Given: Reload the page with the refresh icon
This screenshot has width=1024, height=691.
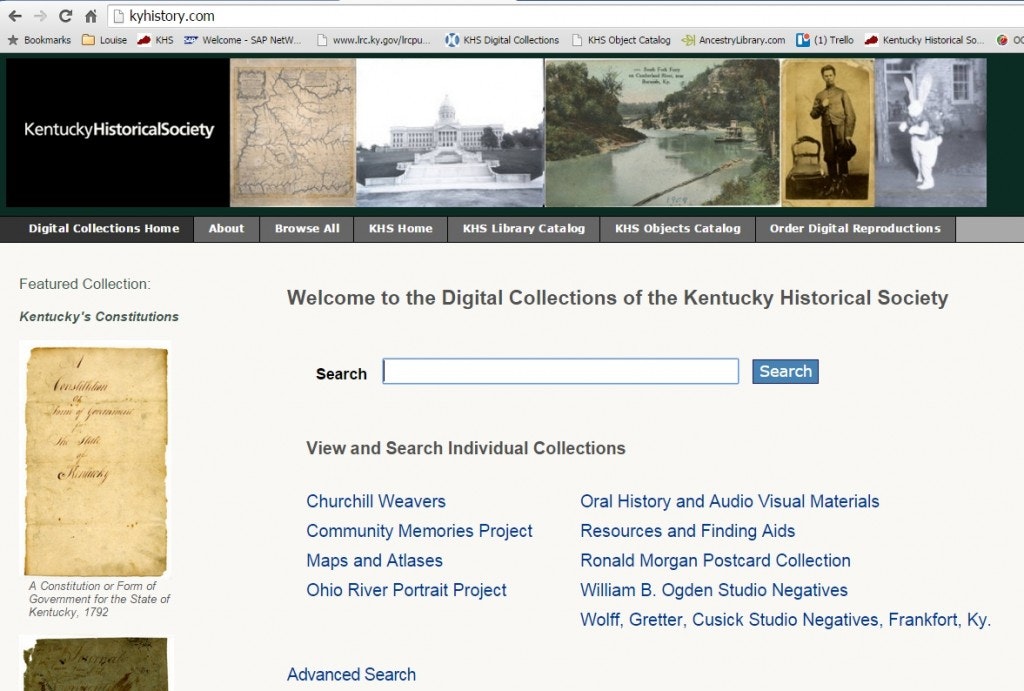Looking at the screenshot, I should (66, 16).
